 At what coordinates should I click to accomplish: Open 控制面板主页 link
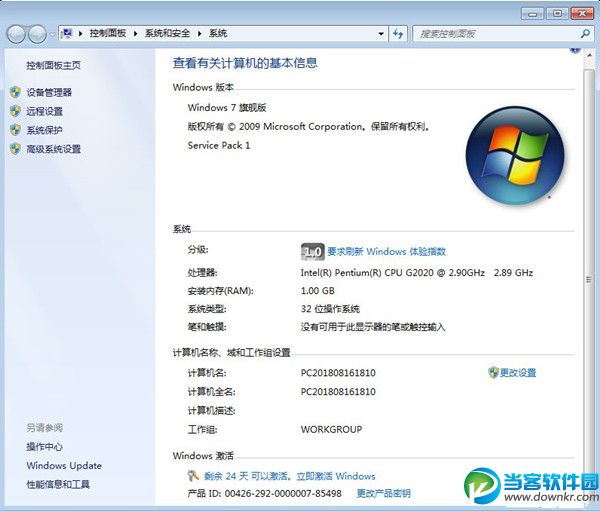pos(54,65)
